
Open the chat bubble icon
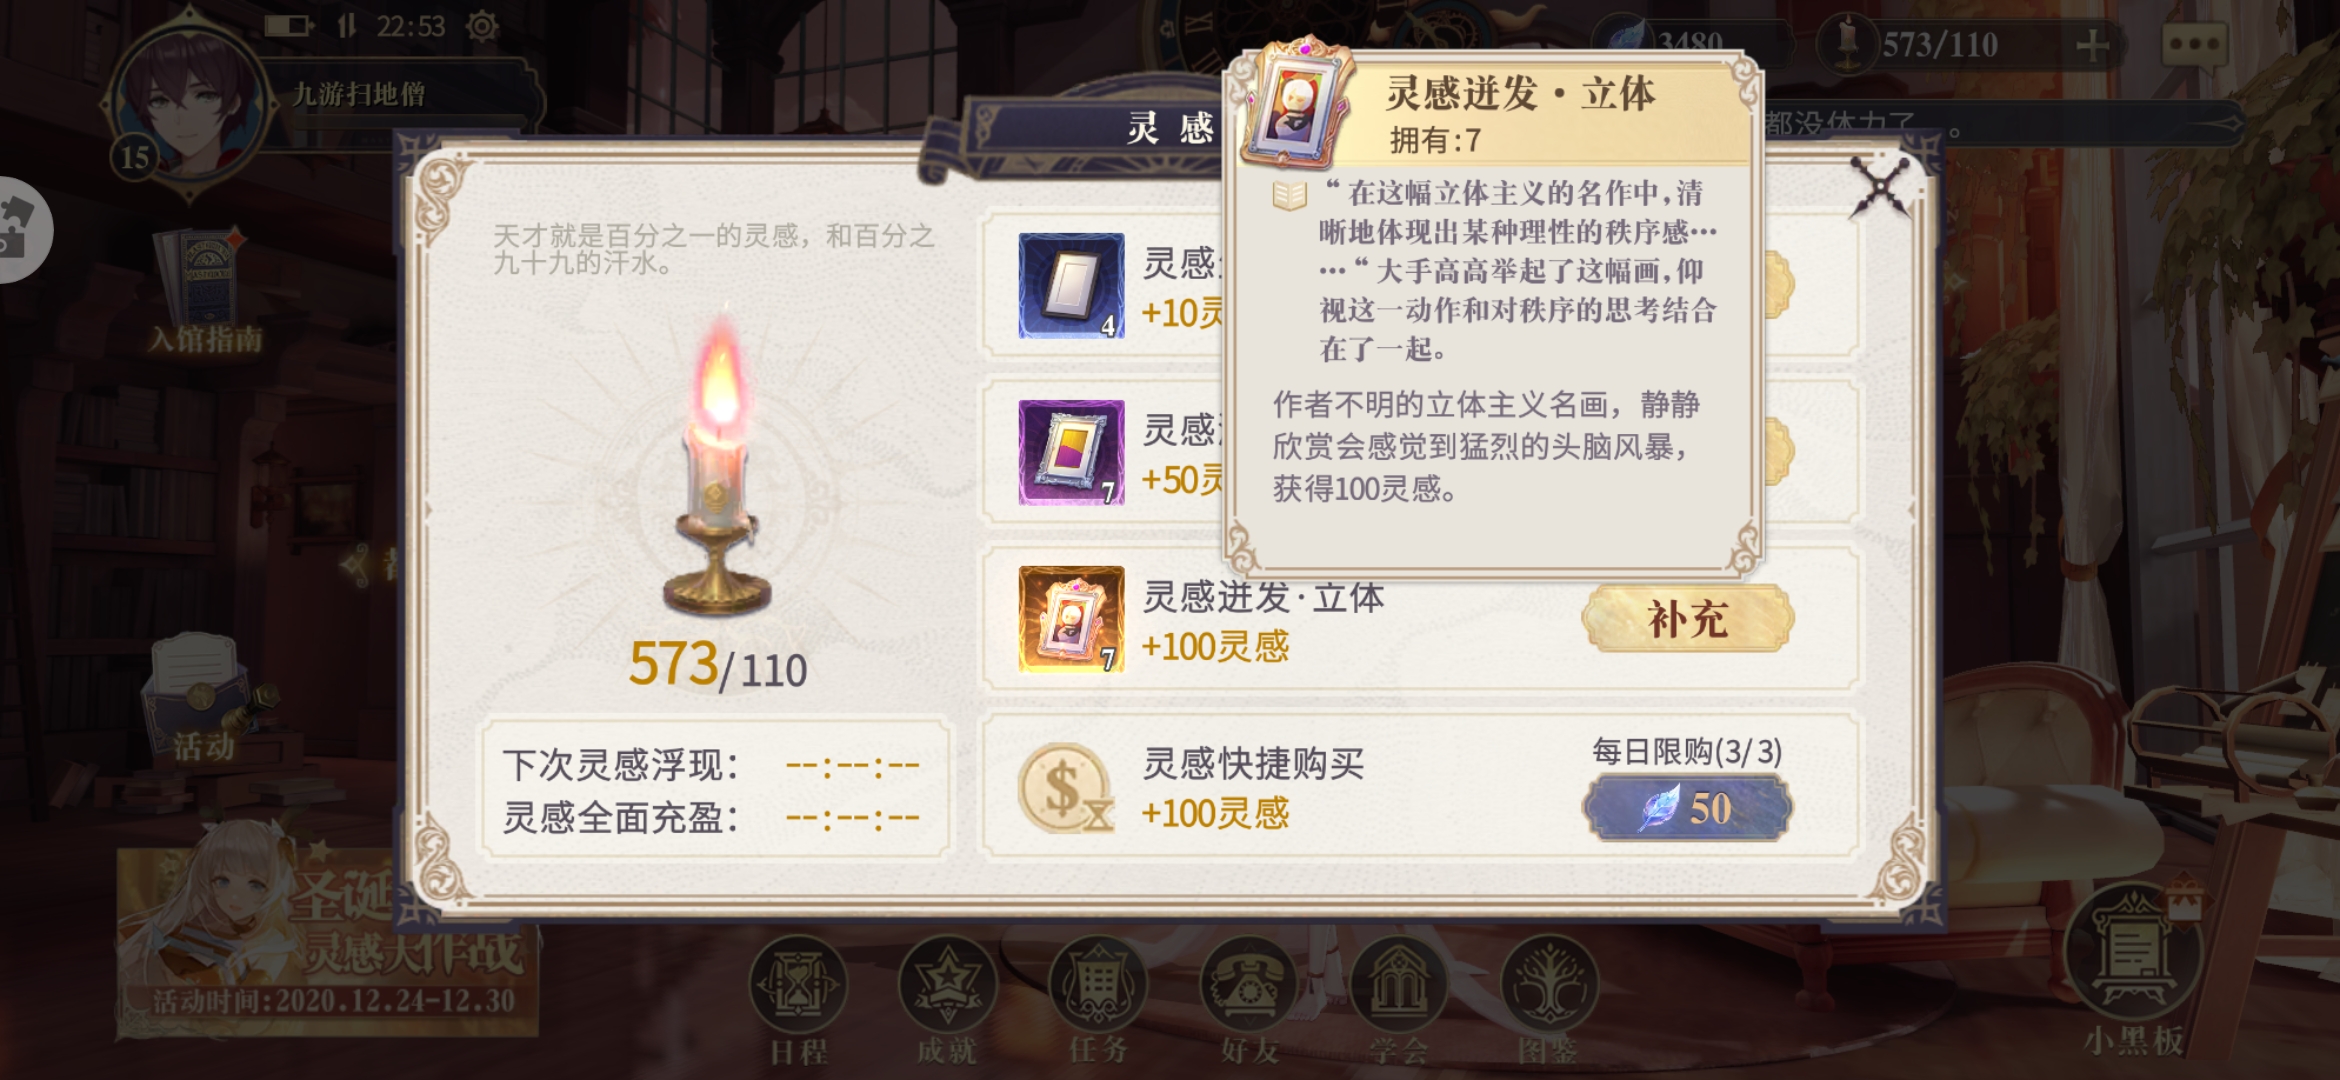pyautogui.click(x=2194, y=45)
